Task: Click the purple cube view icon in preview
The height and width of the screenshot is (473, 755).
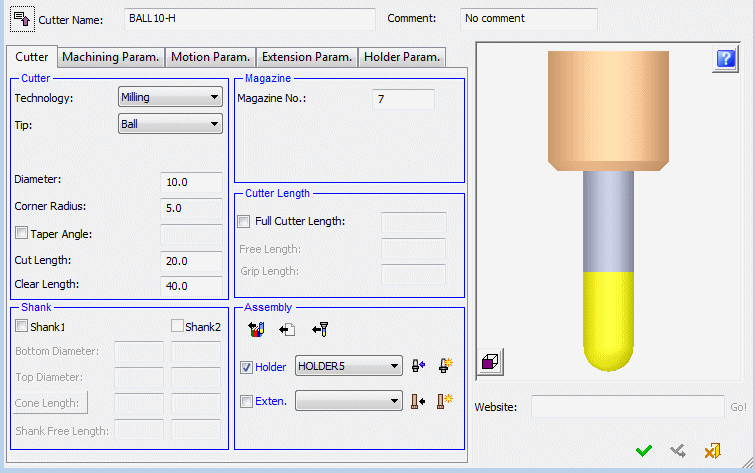Action: [491, 362]
